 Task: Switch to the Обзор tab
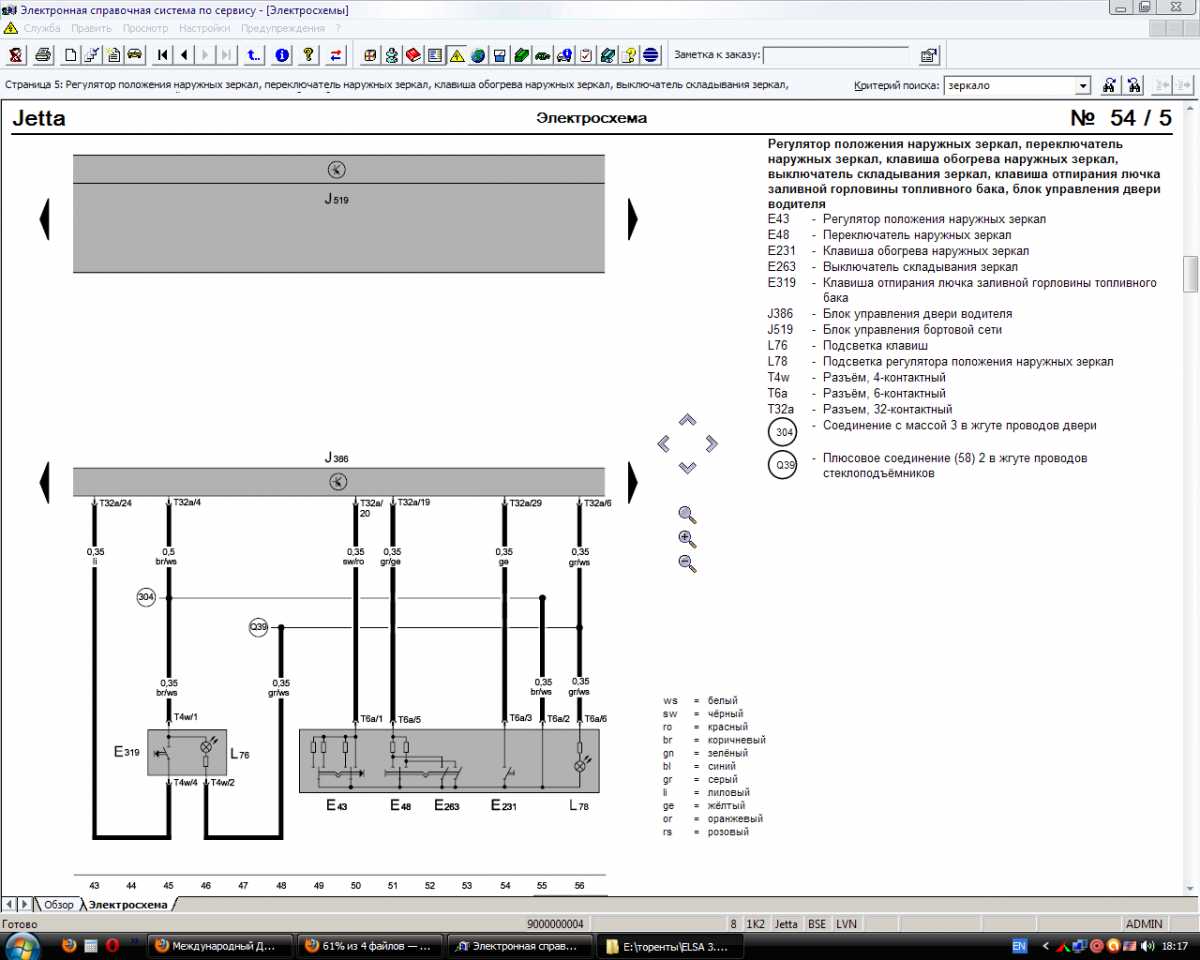[x=58, y=904]
